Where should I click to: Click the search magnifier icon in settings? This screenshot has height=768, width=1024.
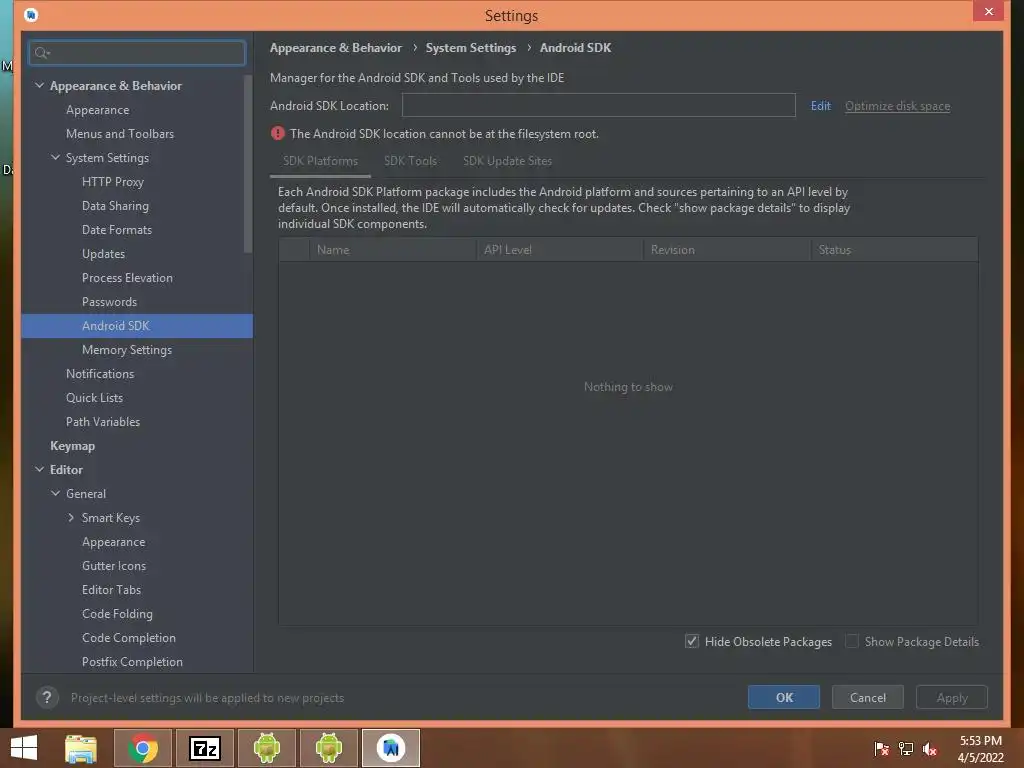(42, 53)
